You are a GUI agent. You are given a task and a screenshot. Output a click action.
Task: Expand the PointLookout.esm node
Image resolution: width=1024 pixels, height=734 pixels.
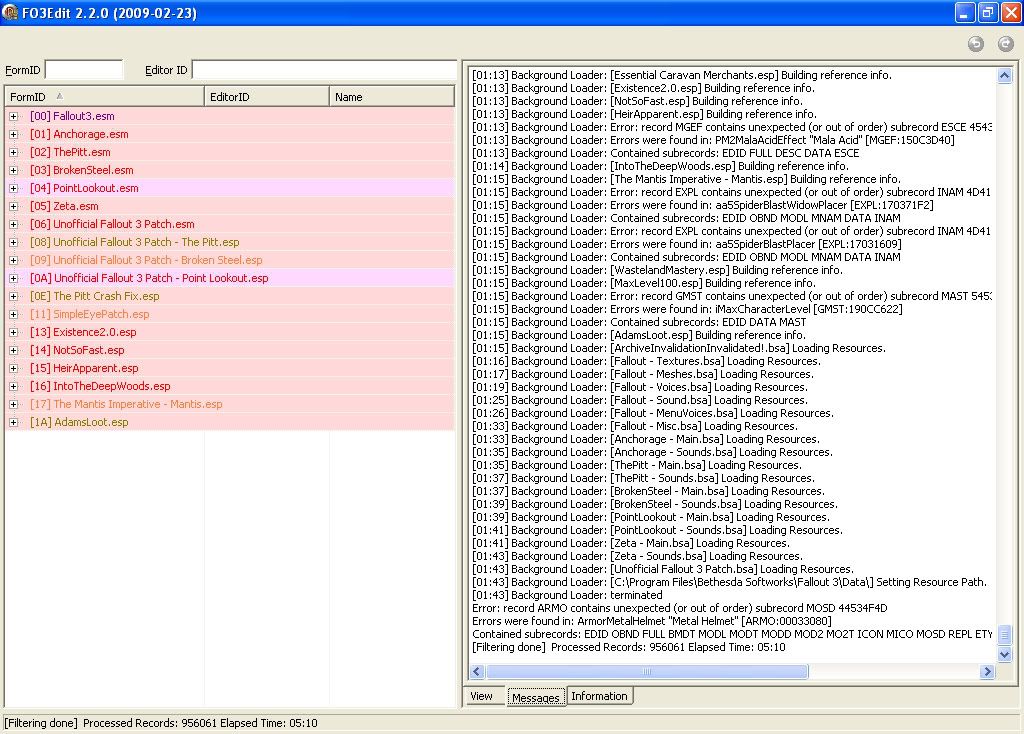point(14,188)
